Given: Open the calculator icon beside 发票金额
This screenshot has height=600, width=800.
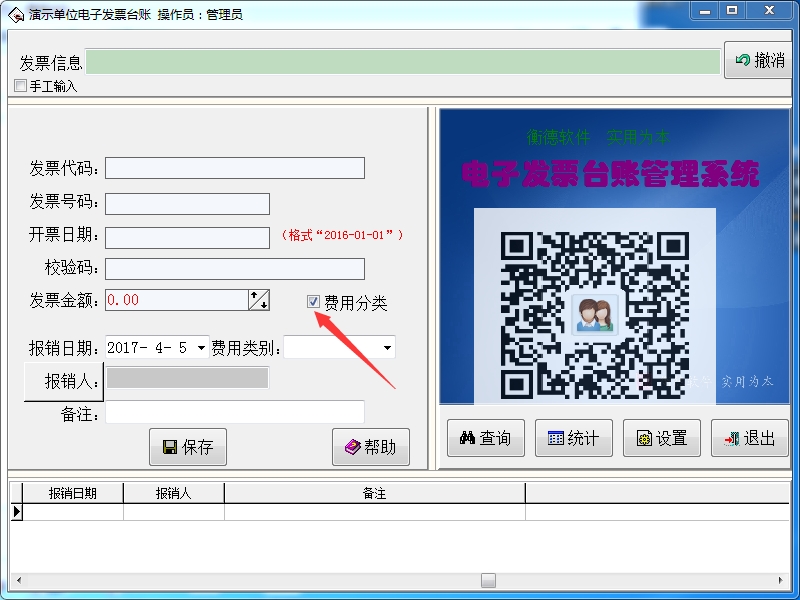Looking at the screenshot, I should coord(259,300).
